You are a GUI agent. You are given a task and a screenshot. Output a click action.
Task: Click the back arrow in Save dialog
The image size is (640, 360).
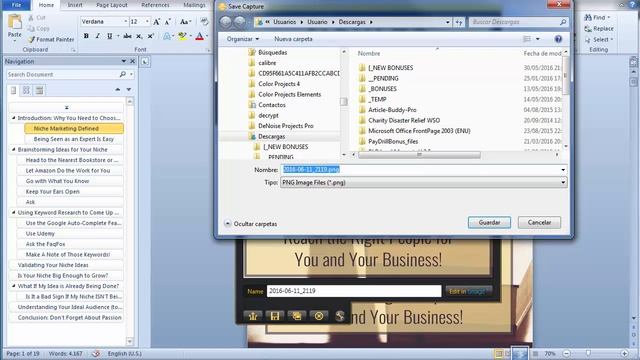225,22
